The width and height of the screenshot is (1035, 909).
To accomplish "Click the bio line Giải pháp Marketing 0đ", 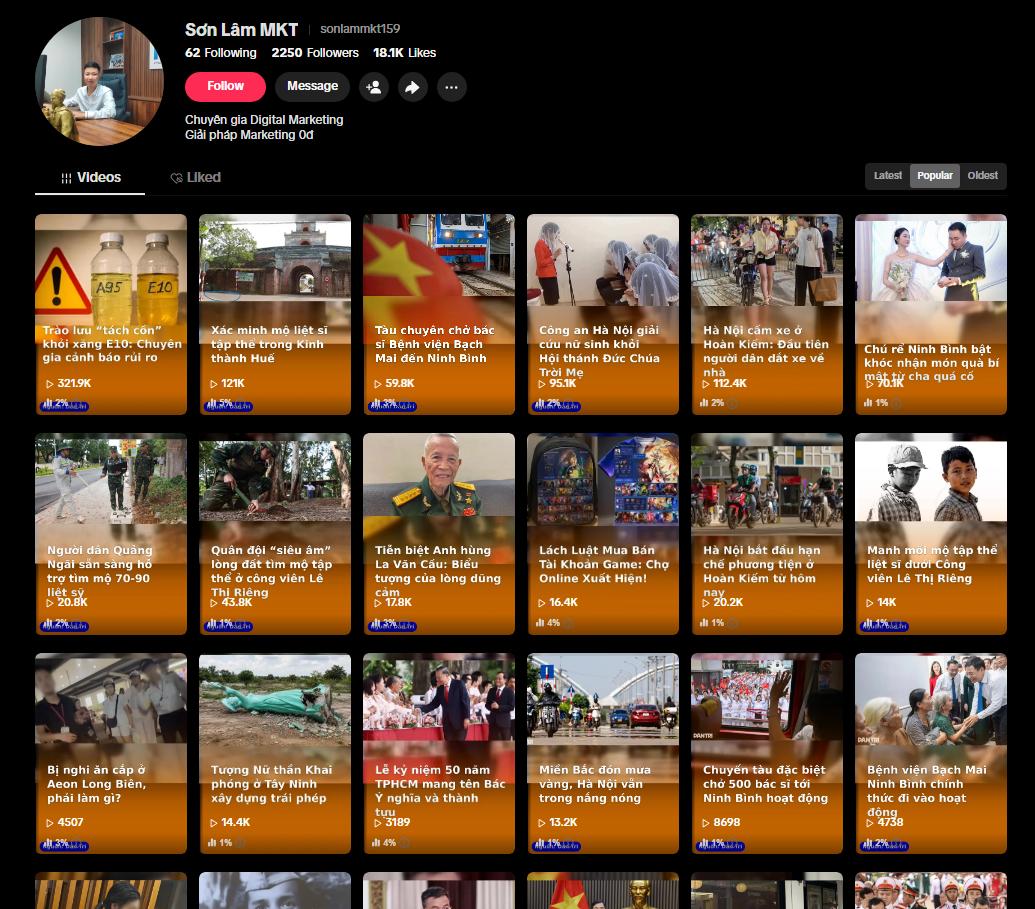I will (249, 135).
